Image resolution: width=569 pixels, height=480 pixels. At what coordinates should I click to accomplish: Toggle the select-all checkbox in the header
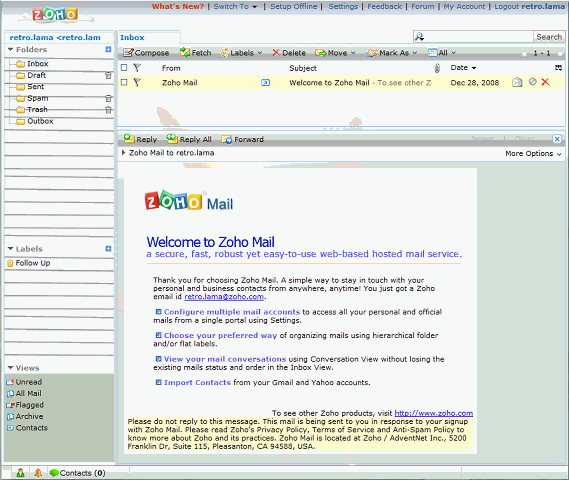click(124, 67)
